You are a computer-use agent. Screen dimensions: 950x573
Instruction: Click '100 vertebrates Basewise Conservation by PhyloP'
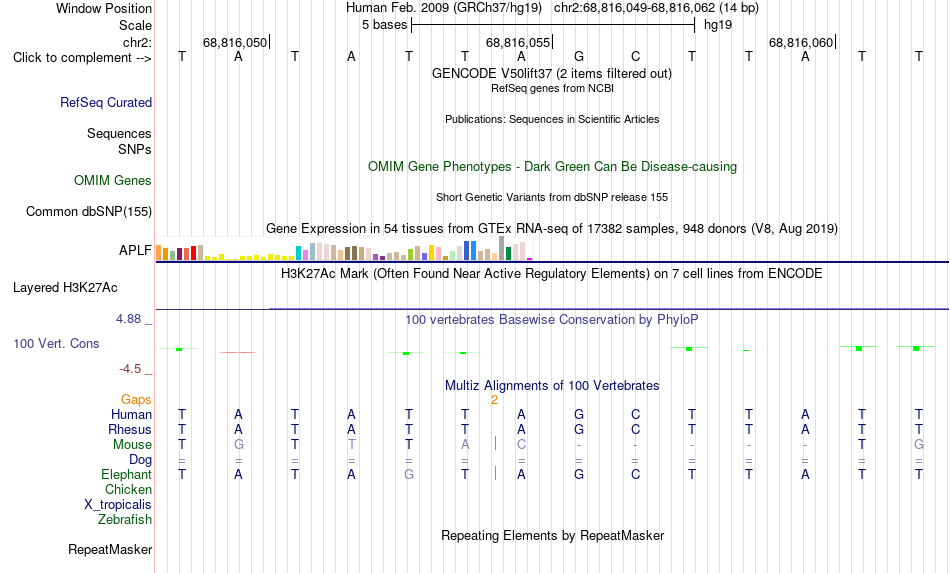552,319
